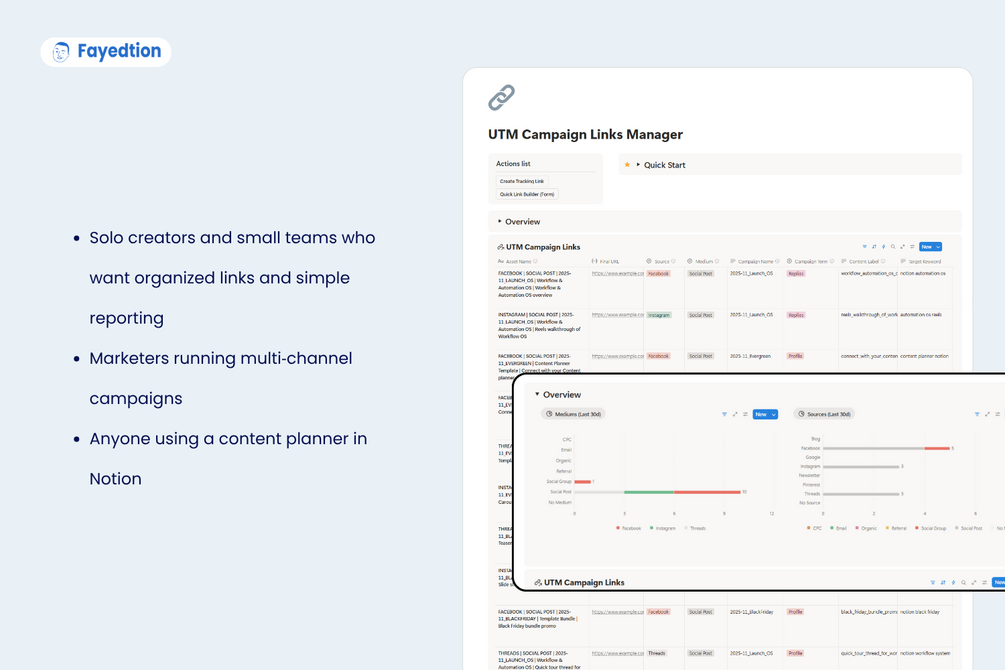Toggle Threads legend item under Mediums chart

point(695,528)
